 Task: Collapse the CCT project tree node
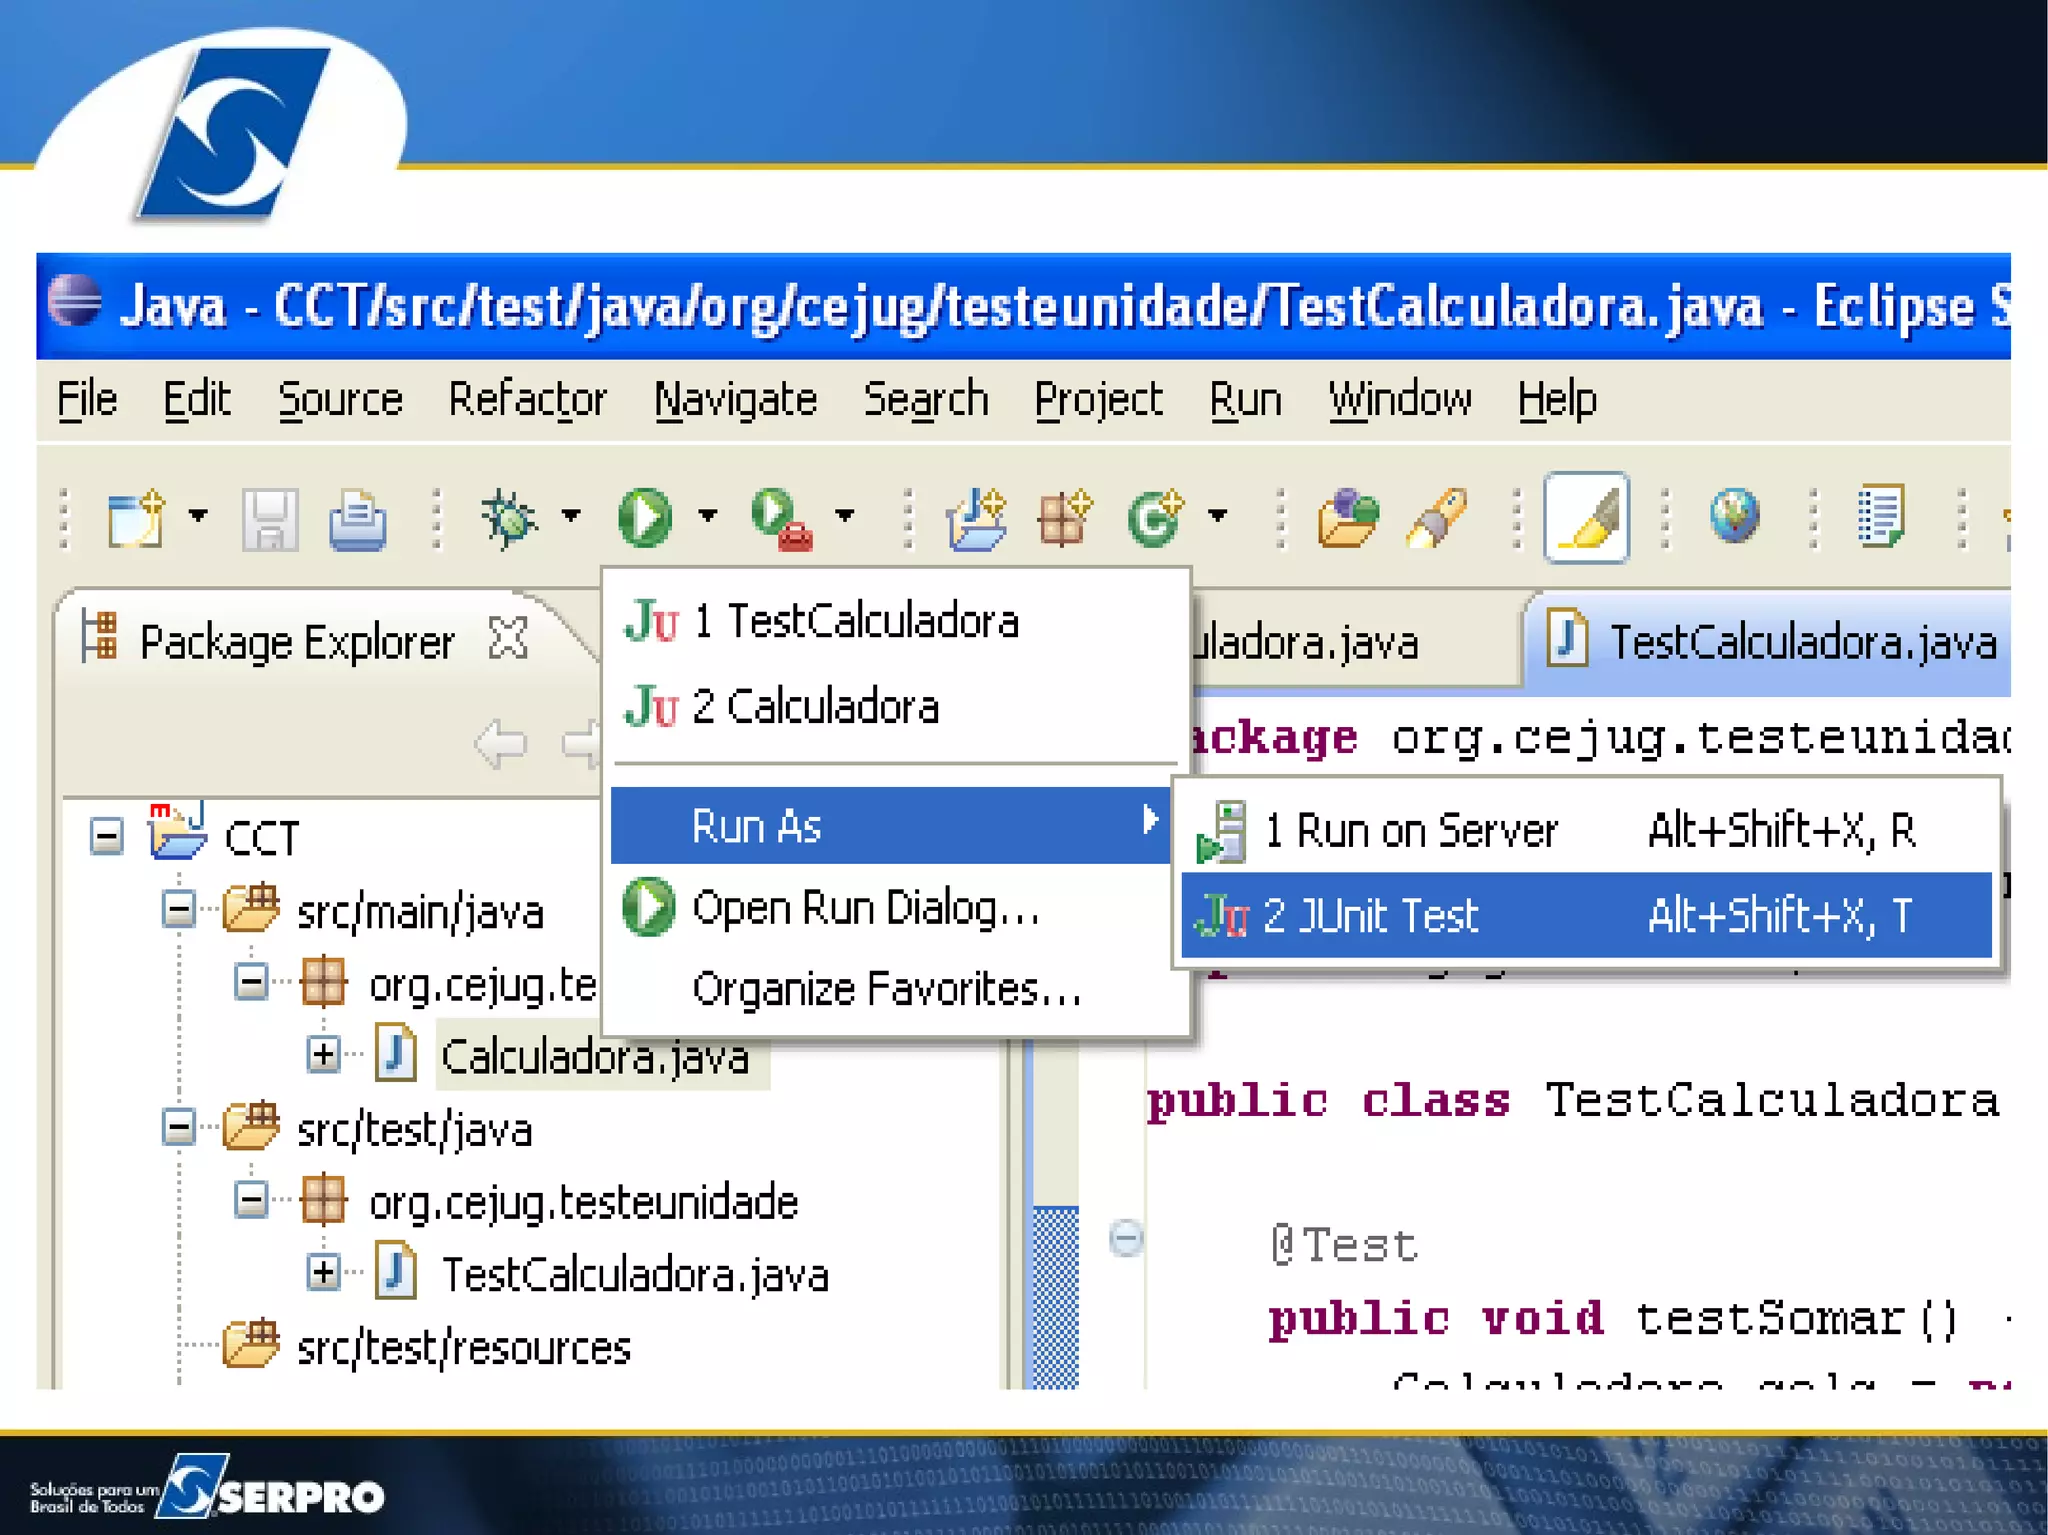[x=107, y=836]
